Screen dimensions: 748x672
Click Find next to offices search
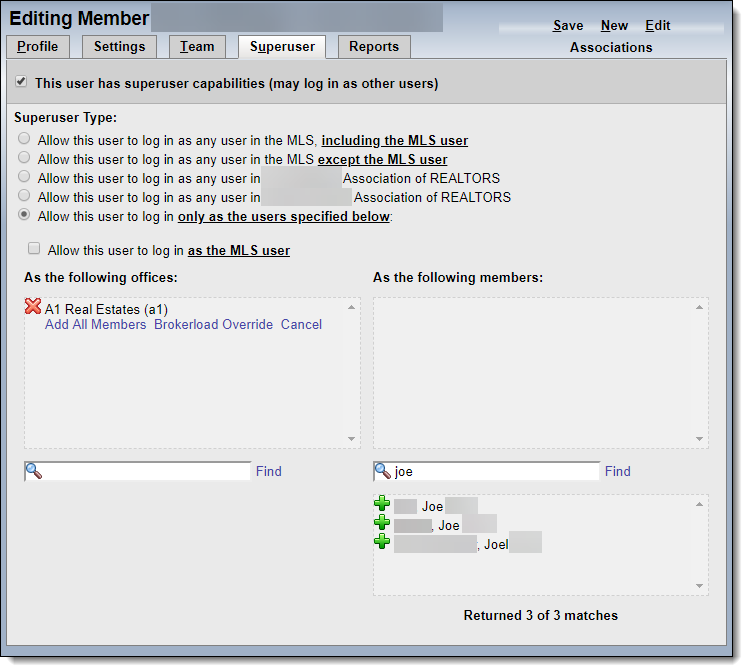269,472
